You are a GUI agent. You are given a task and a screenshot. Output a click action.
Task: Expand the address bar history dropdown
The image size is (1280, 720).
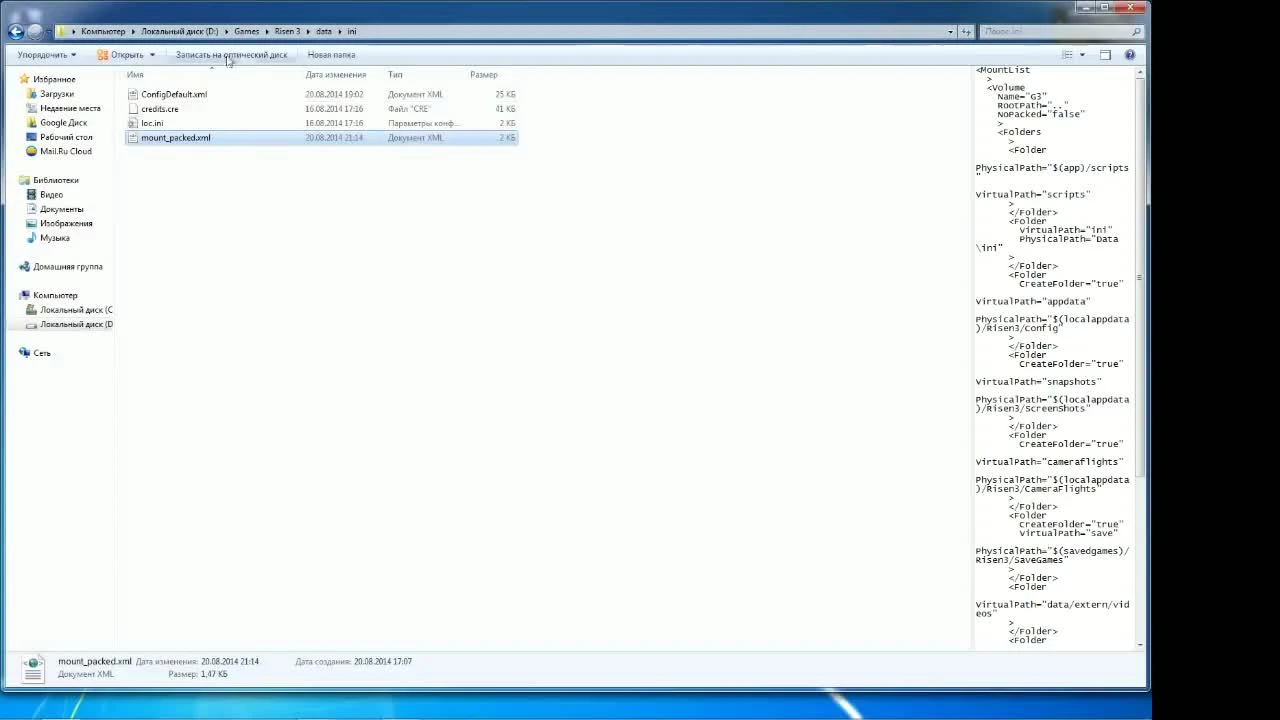pyautogui.click(x=950, y=32)
